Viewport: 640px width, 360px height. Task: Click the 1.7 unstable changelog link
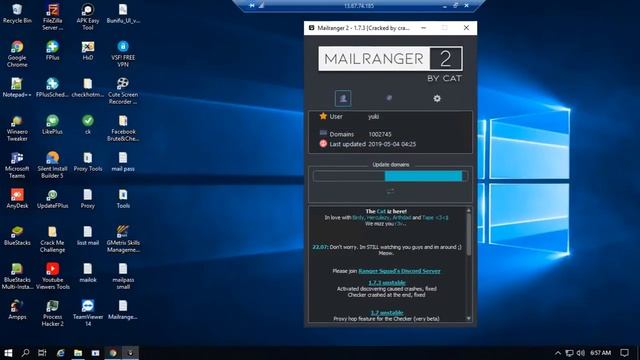[387, 313]
